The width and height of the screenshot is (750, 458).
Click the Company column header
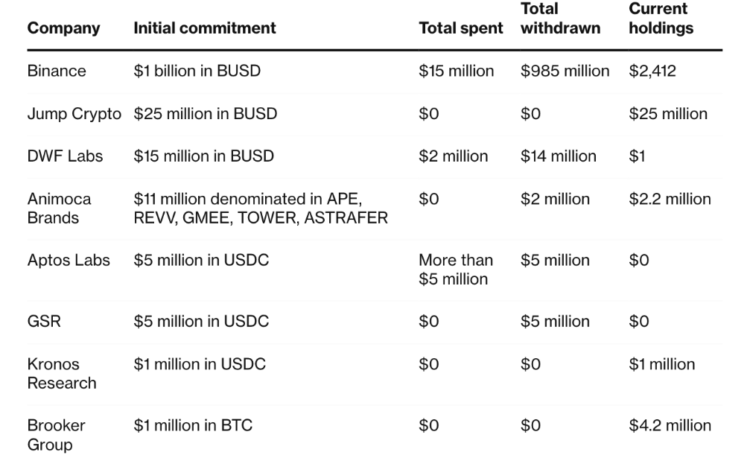(63, 28)
